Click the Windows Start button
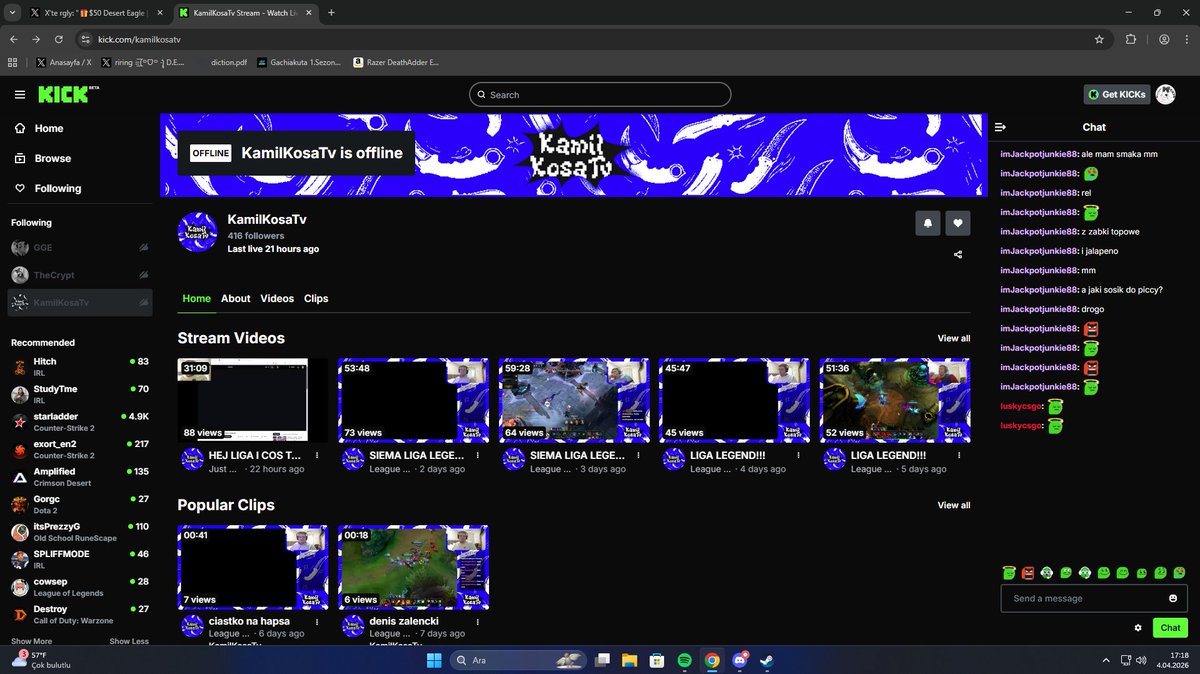Screen dimensions: 1200x674 pyautogui.click(x=434, y=660)
